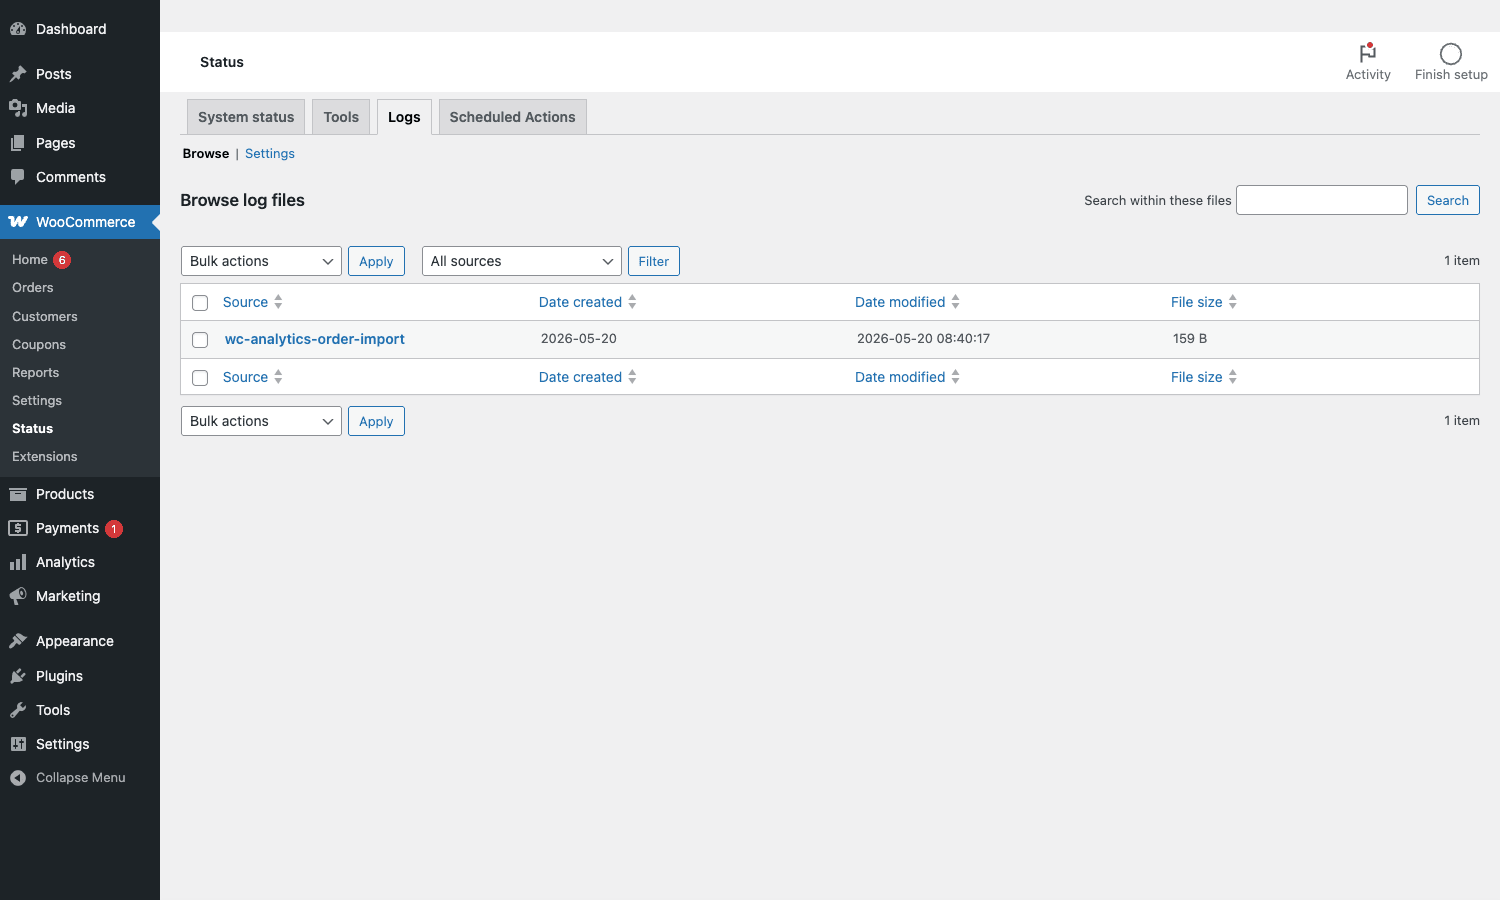
Task: Open WooCommerce Orders submenu item
Action: pyautogui.click(x=33, y=287)
